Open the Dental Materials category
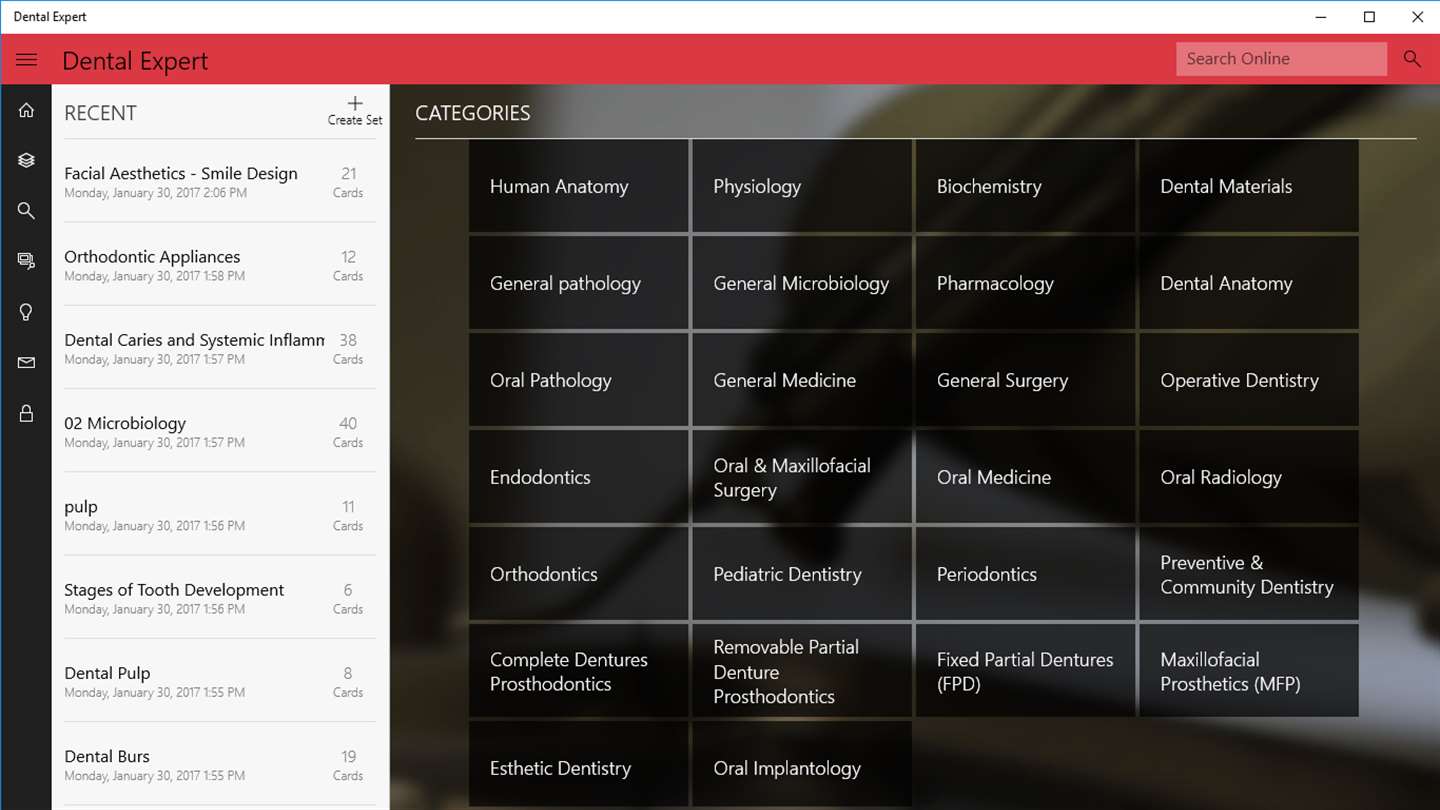 pyautogui.click(x=1249, y=186)
